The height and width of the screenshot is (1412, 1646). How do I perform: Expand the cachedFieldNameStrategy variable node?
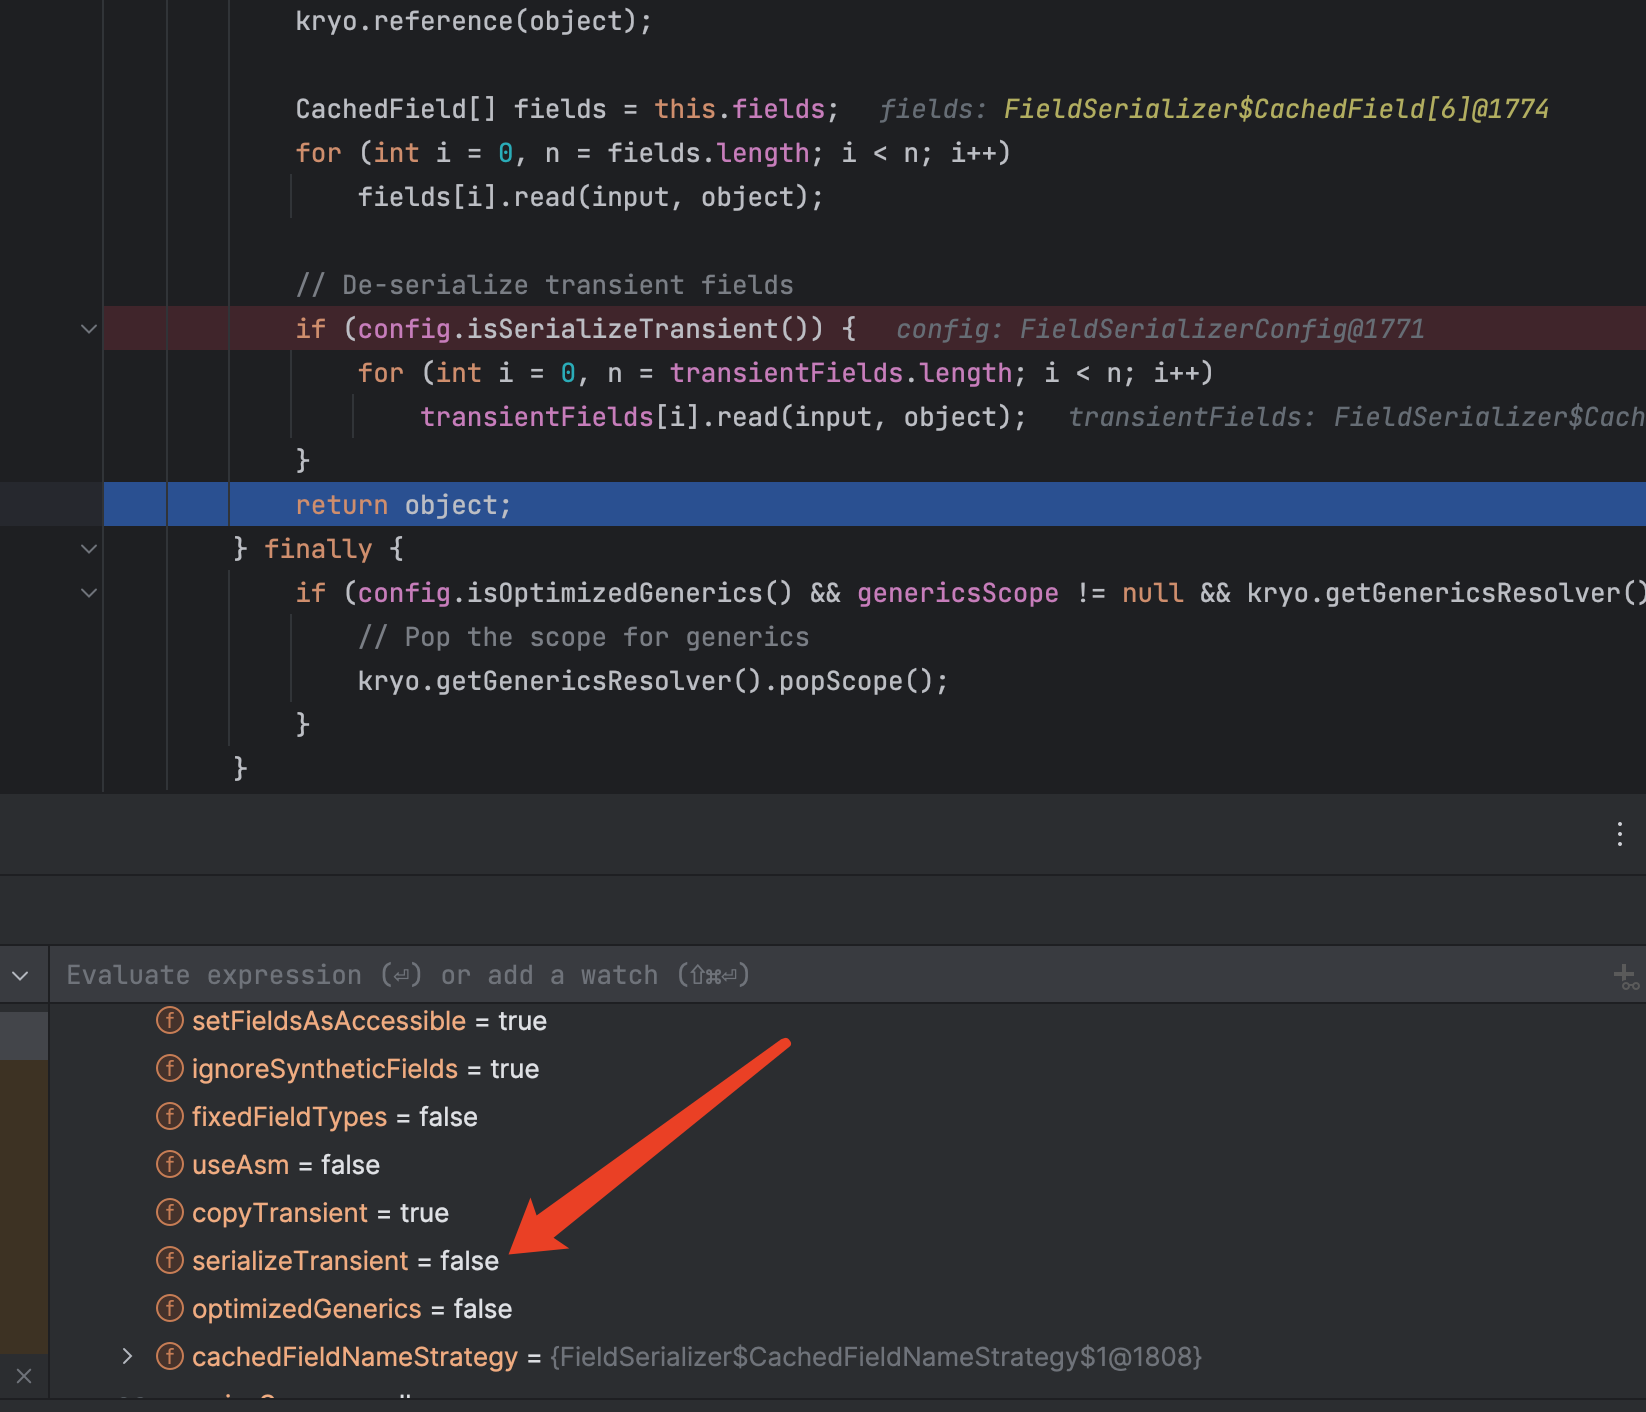(127, 1356)
